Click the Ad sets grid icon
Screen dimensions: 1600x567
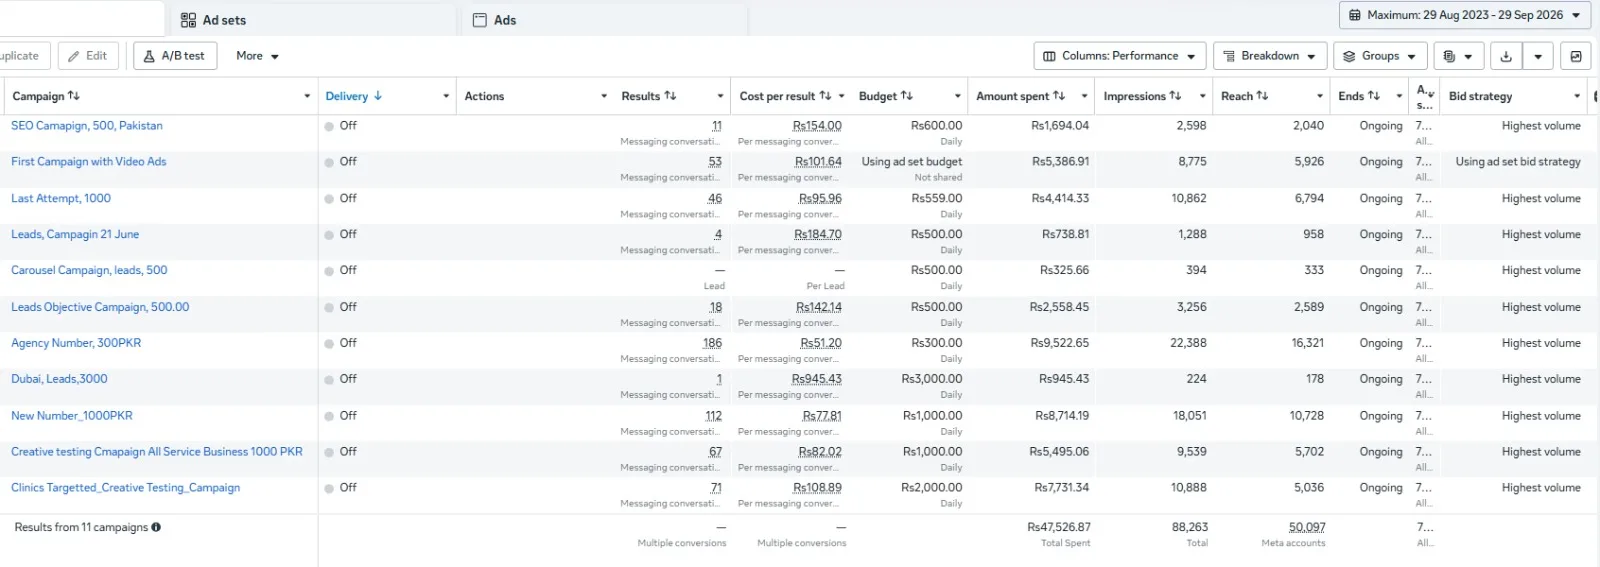[x=188, y=20]
